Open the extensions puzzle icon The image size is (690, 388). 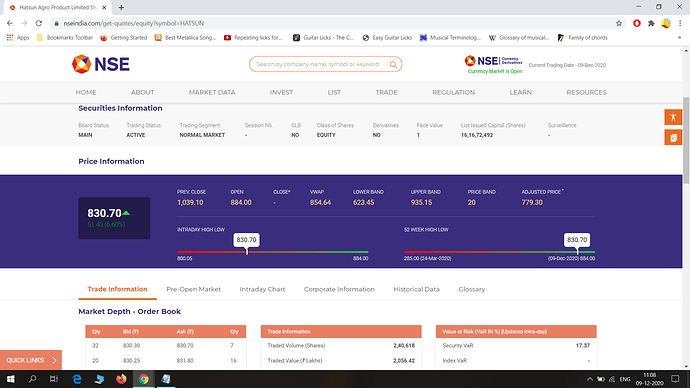(651, 23)
